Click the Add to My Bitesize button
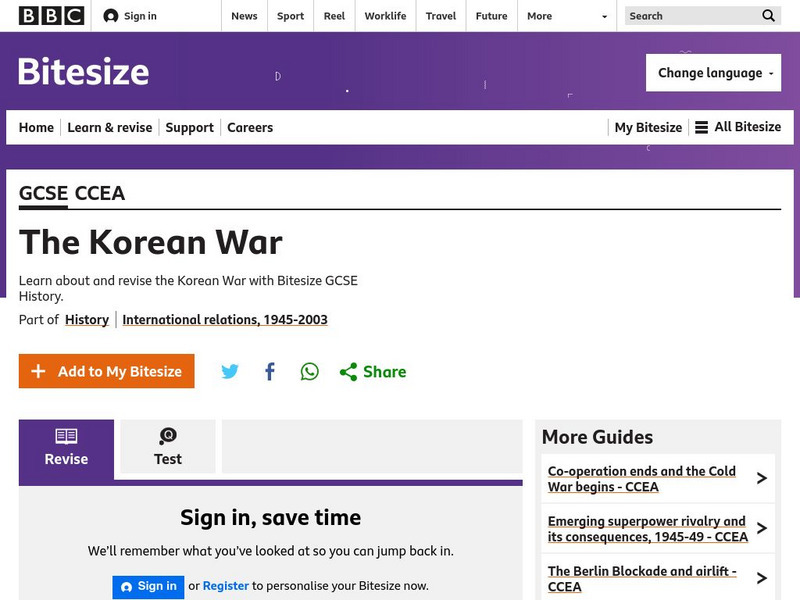Screen dimensions: 800x600 point(106,371)
